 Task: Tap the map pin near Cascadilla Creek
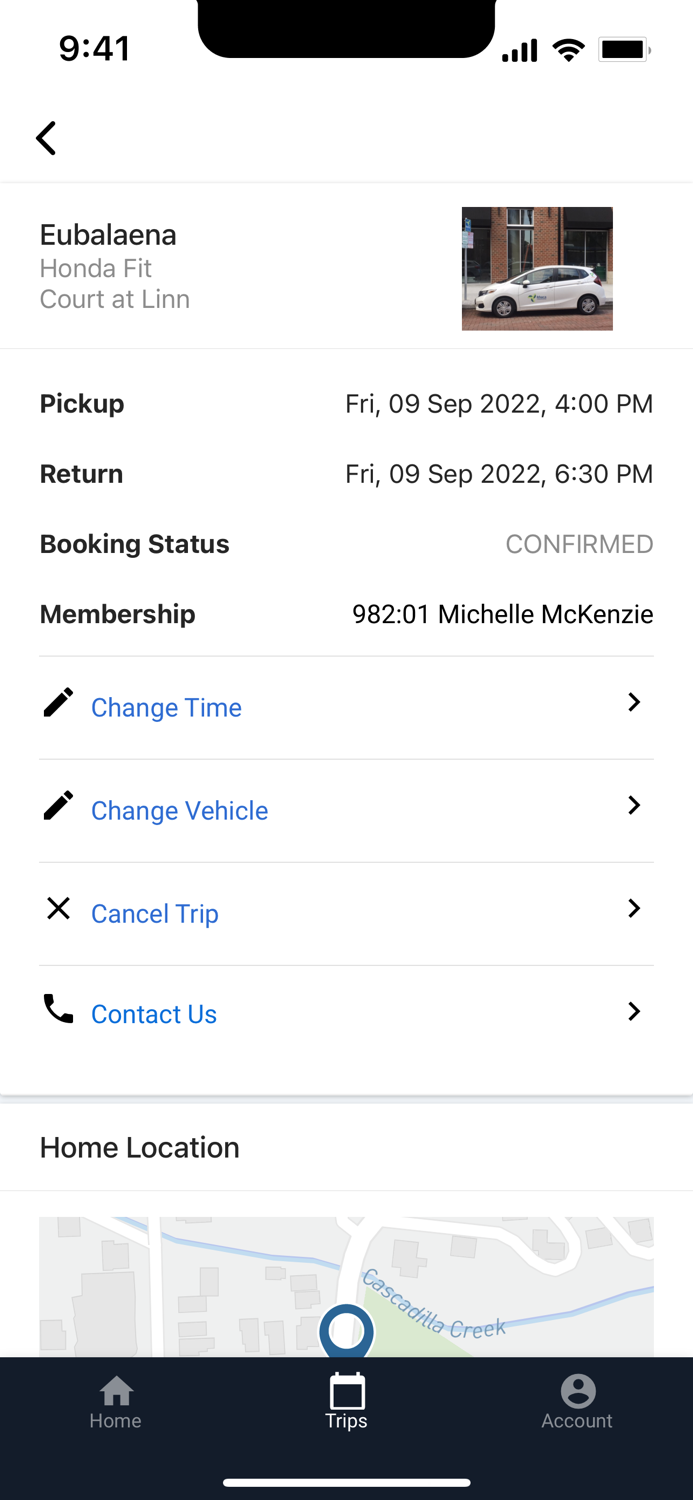(x=346, y=1333)
